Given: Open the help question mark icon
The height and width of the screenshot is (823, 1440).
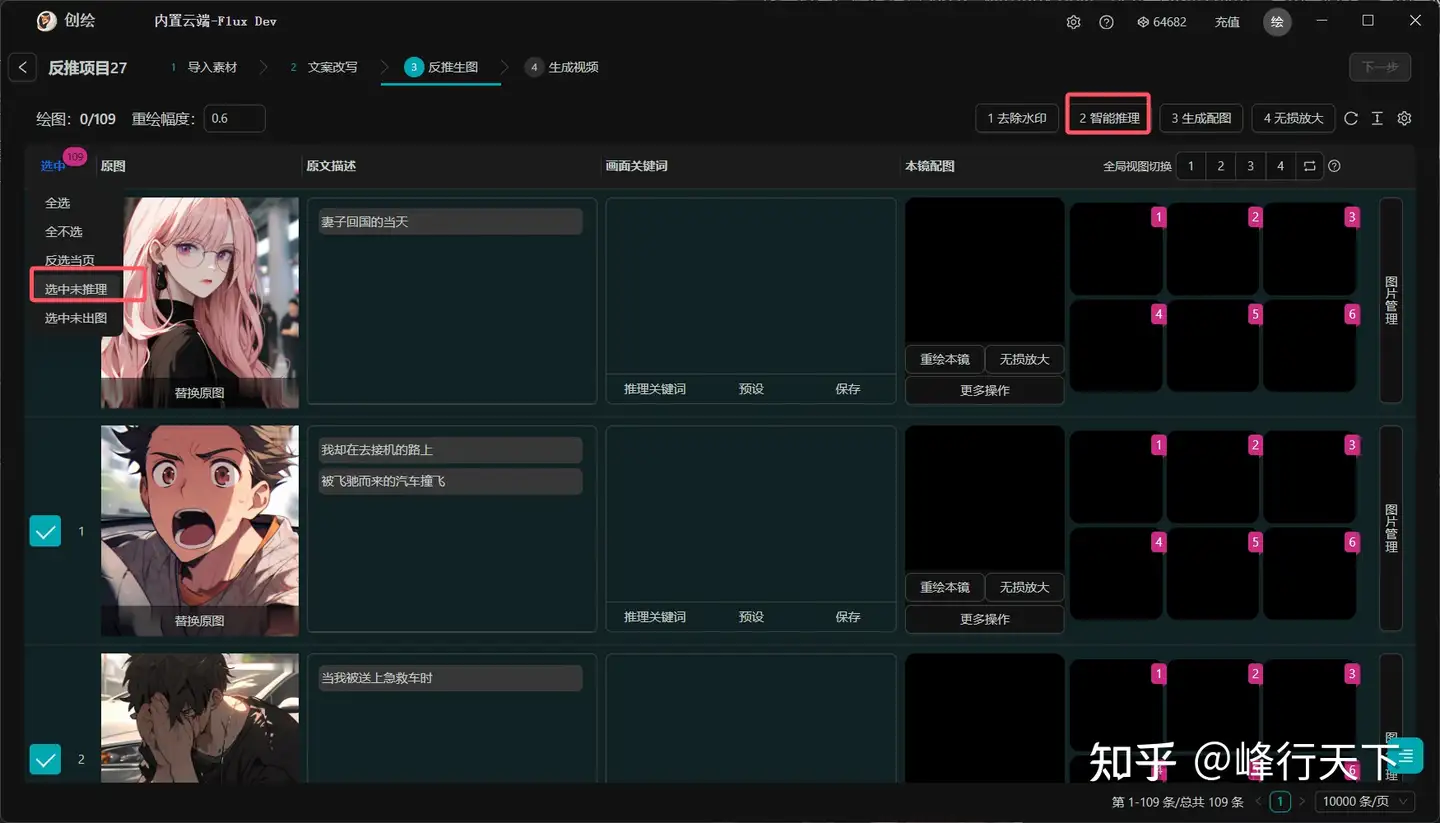Looking at the screenshot, I should coord(1106,22).
